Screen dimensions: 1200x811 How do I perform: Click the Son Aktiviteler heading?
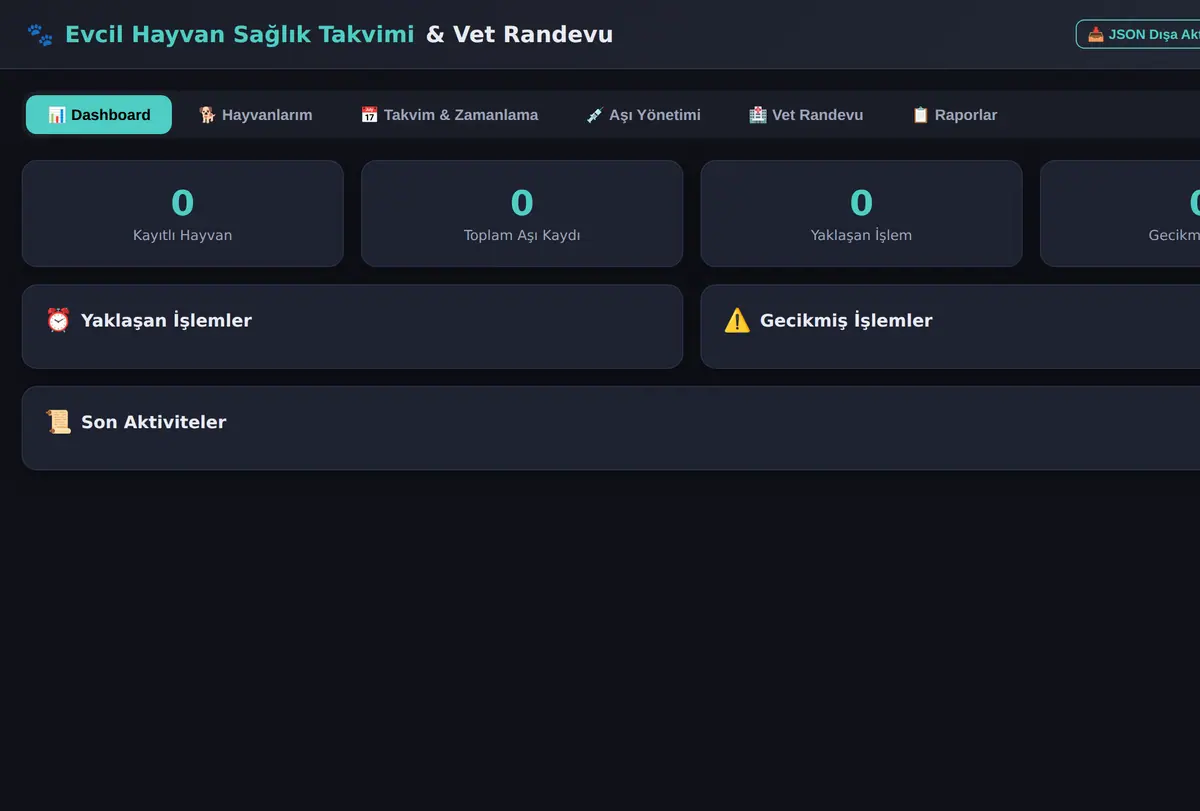154,422
